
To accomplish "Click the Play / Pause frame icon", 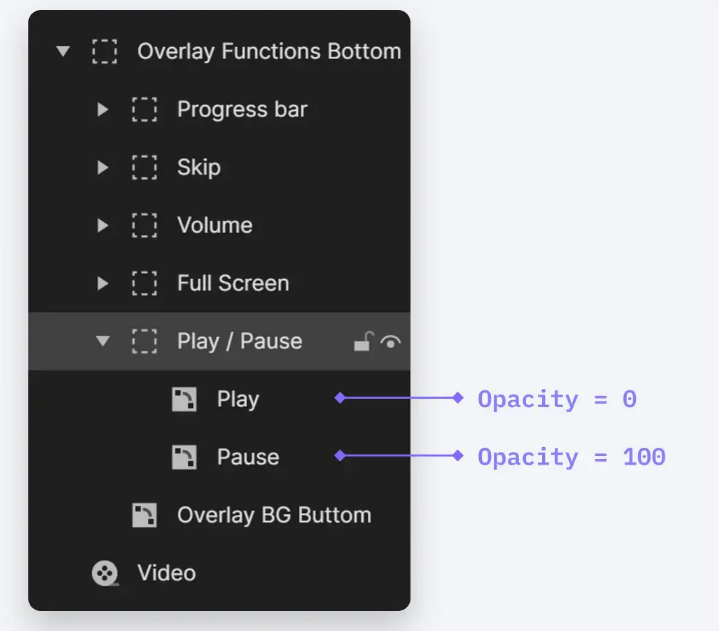I will 144,341.
